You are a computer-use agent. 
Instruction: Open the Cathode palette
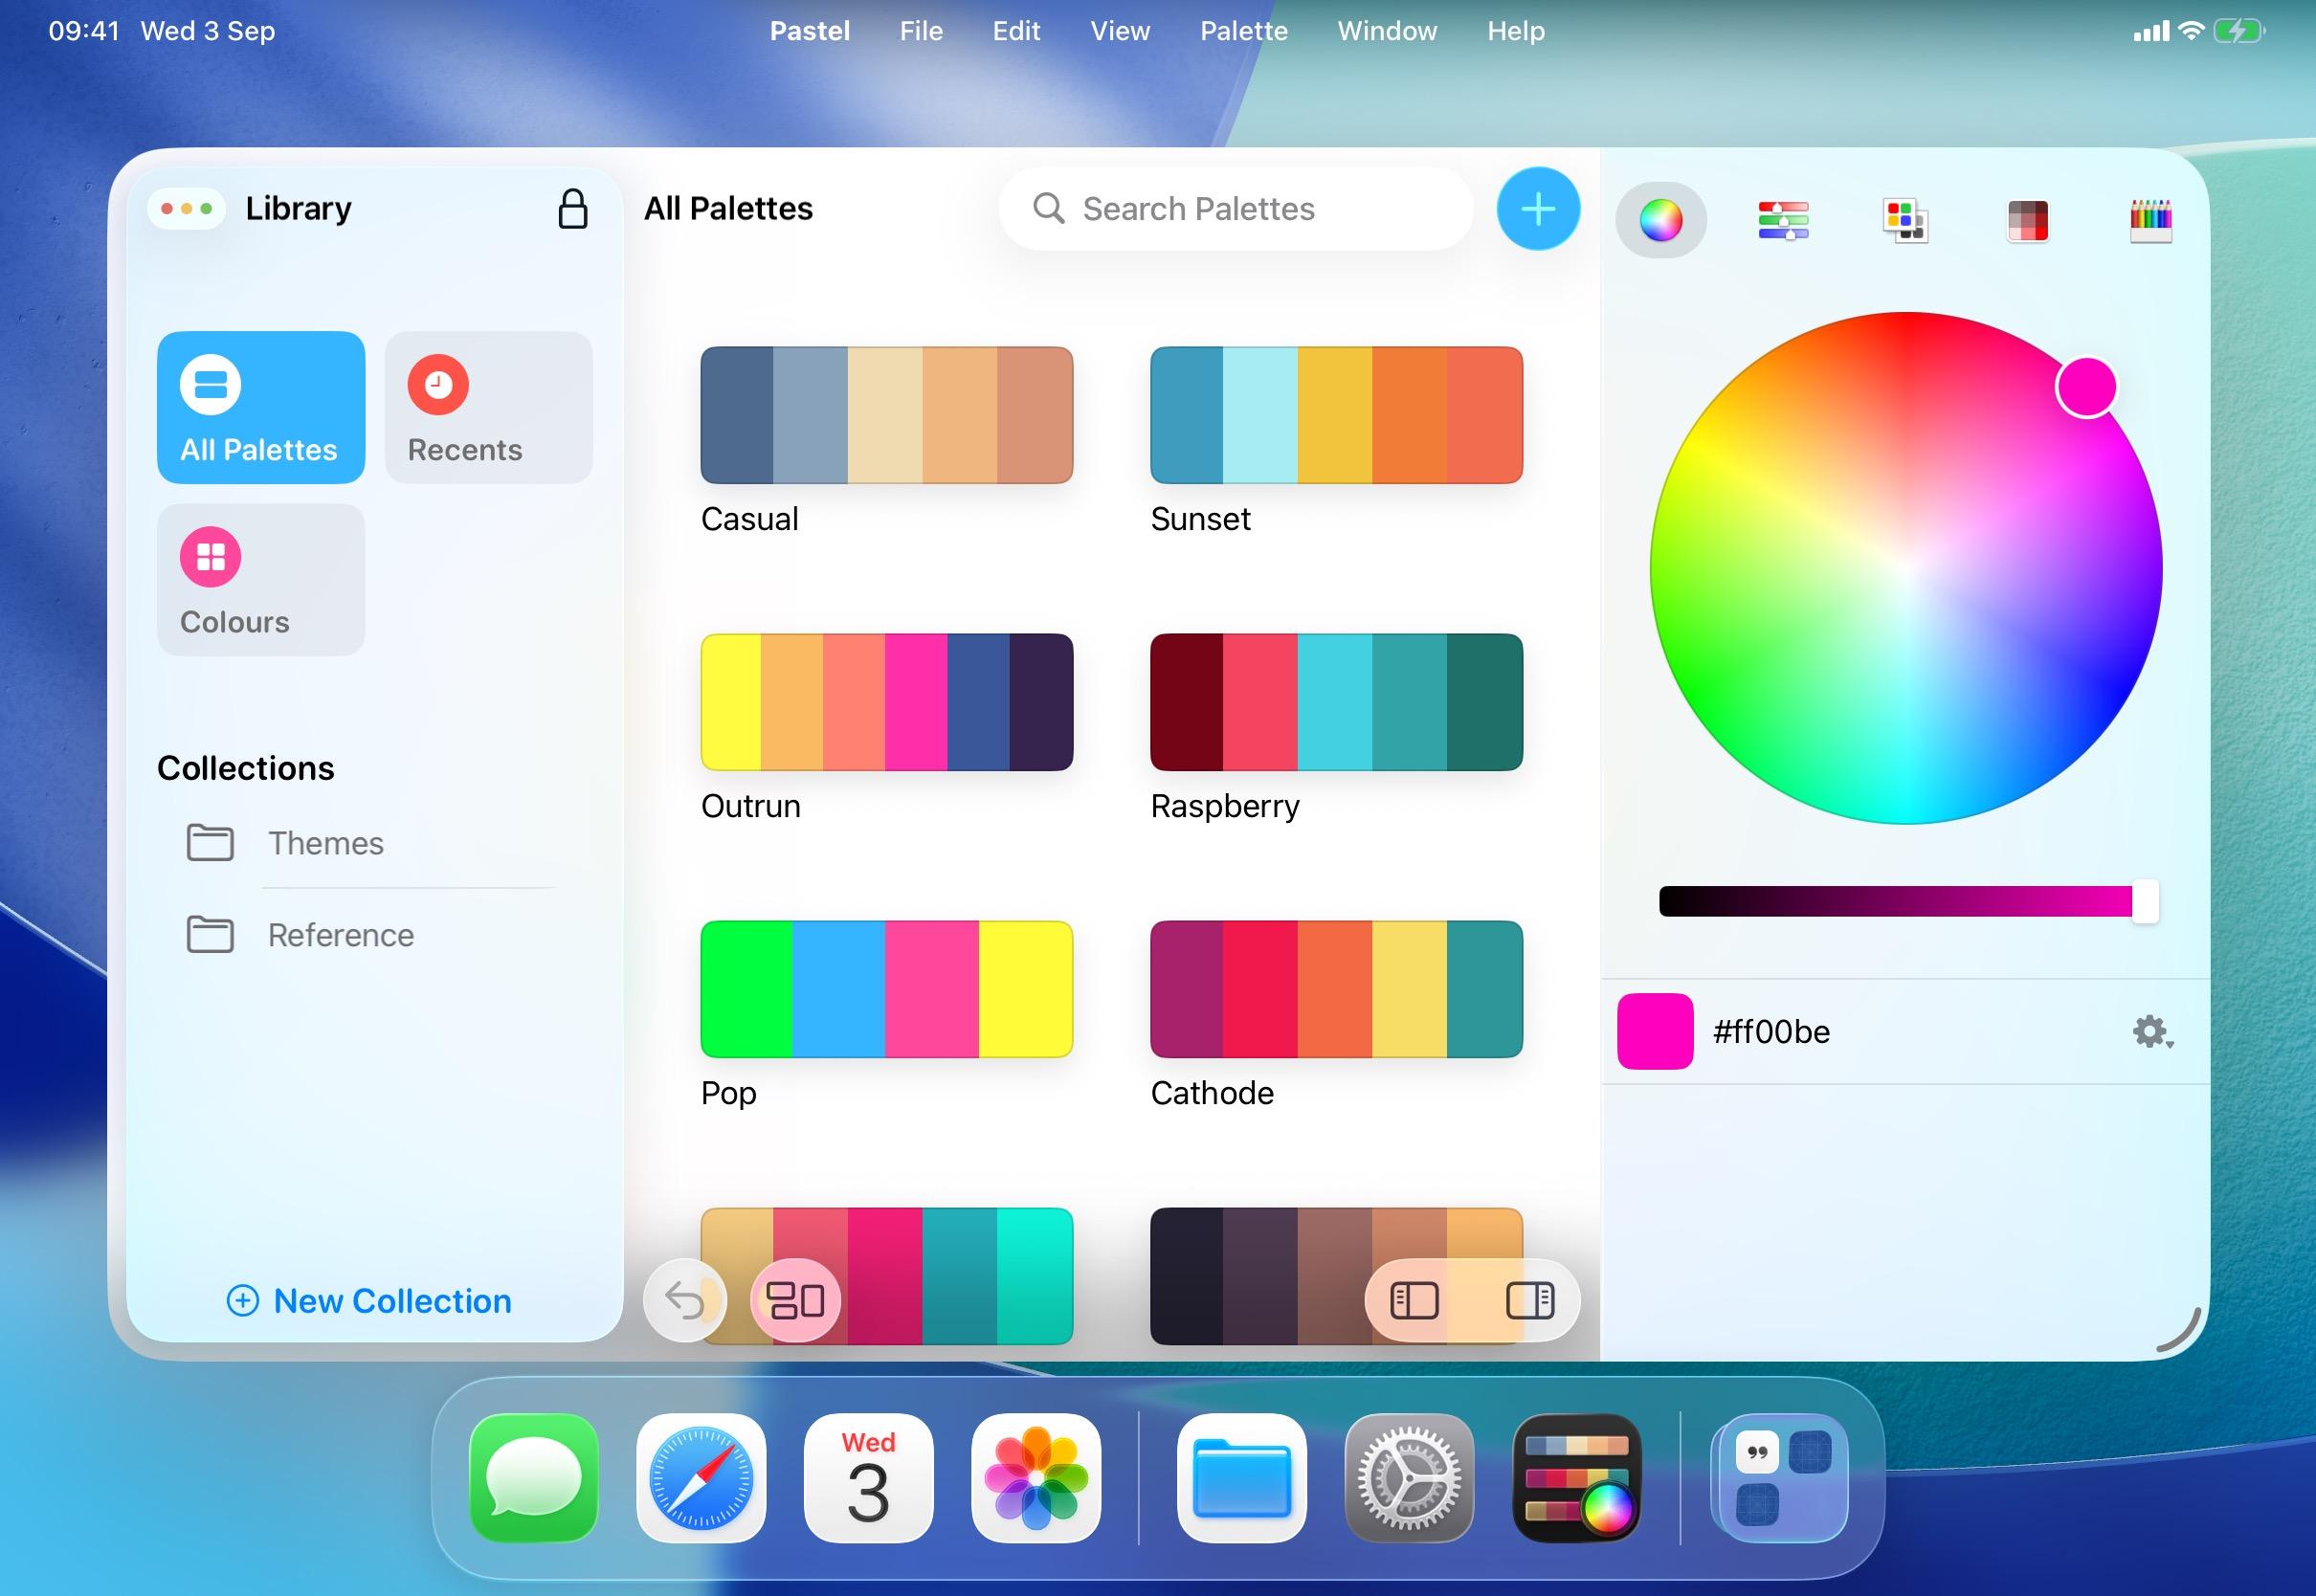(x=1337, y=989)
